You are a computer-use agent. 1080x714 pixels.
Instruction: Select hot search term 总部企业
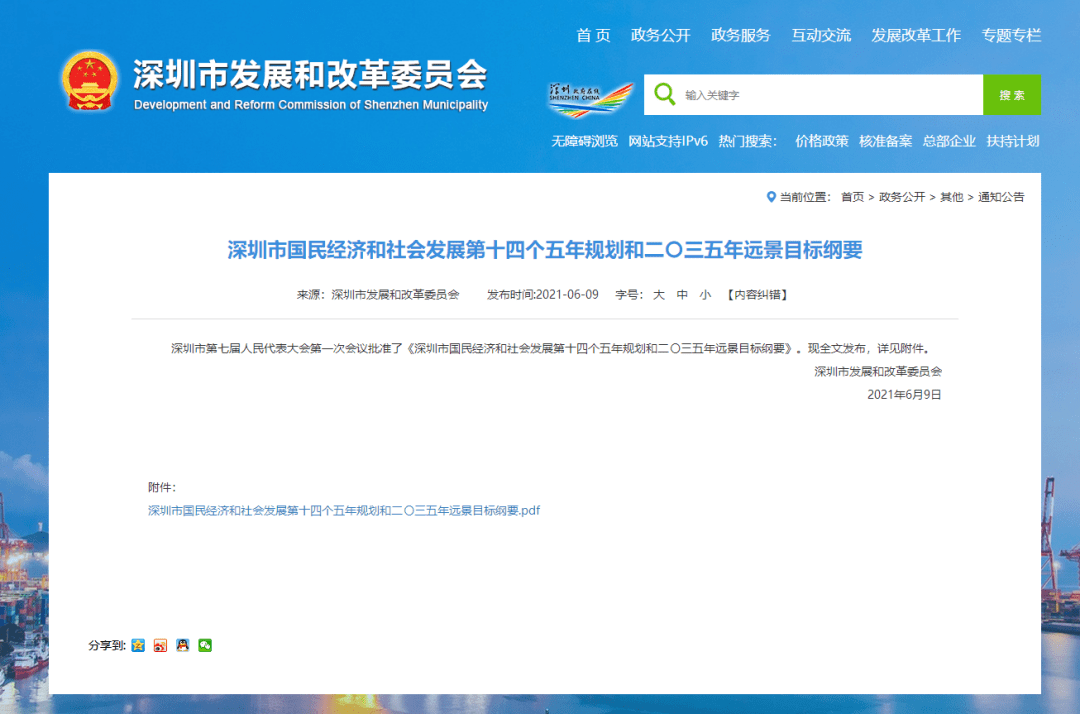(949, 141)
